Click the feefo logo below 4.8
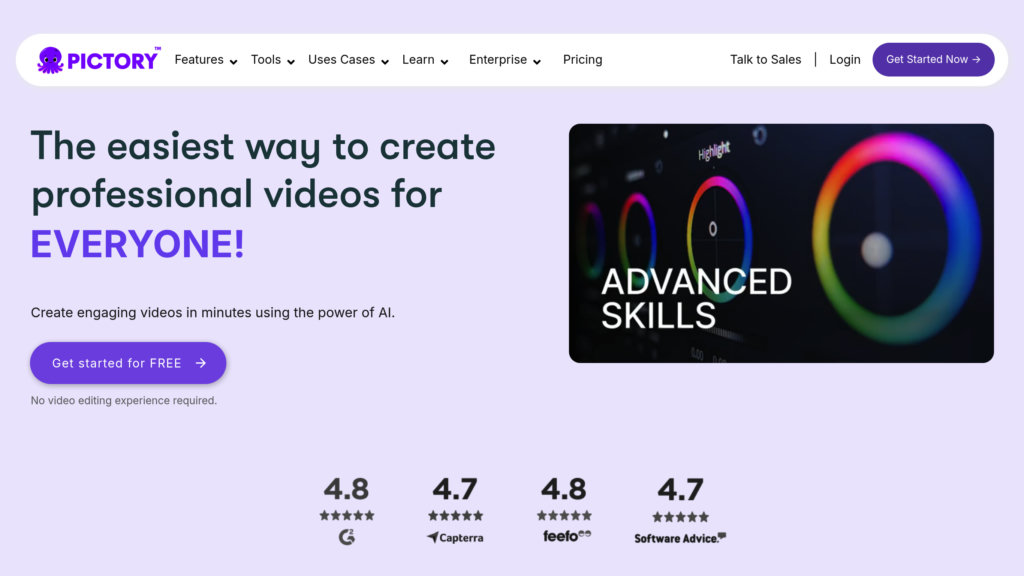 pos(564,537)
